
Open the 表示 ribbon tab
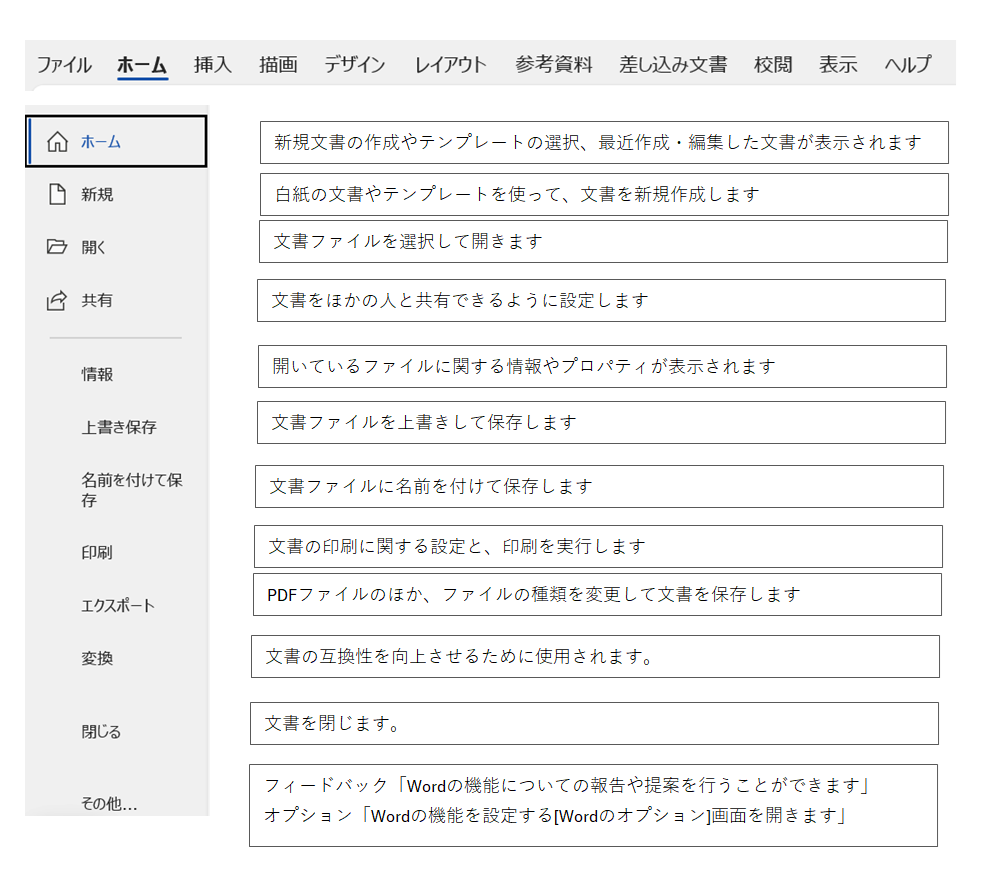838,65
